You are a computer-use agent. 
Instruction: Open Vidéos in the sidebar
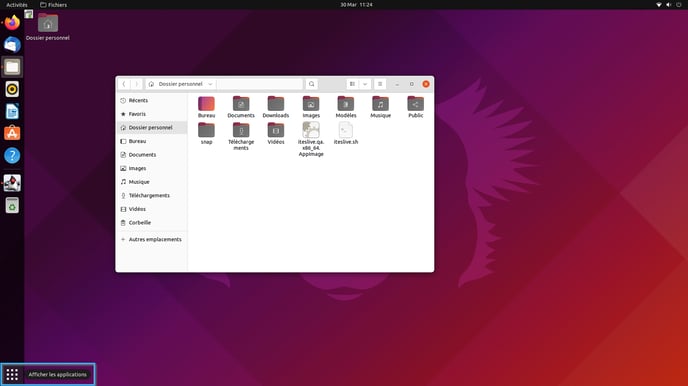point(152,209)
